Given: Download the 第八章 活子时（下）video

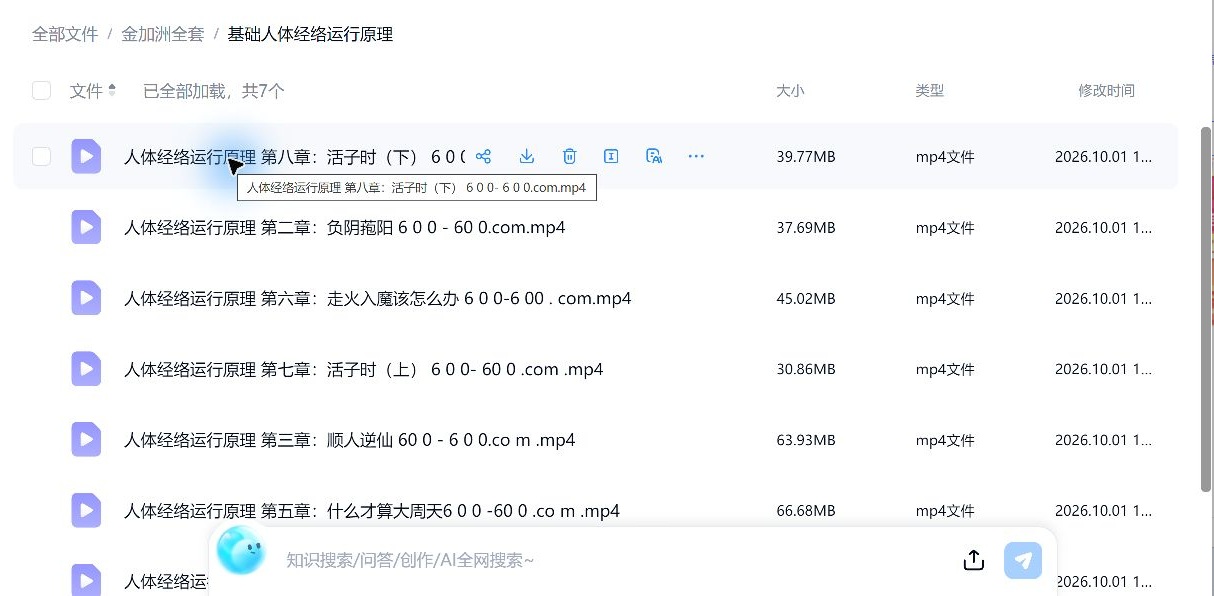Looking at the screenshot, I should (527, 156).
